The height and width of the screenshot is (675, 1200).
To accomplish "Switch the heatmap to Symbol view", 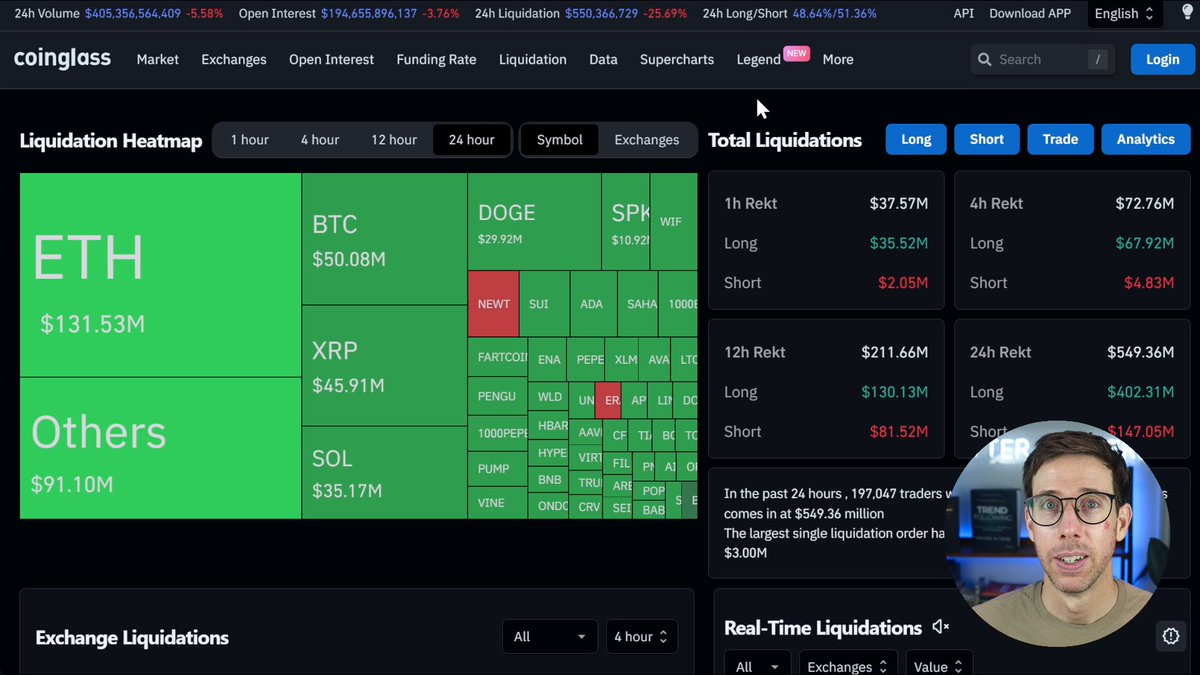I will 560,140.
